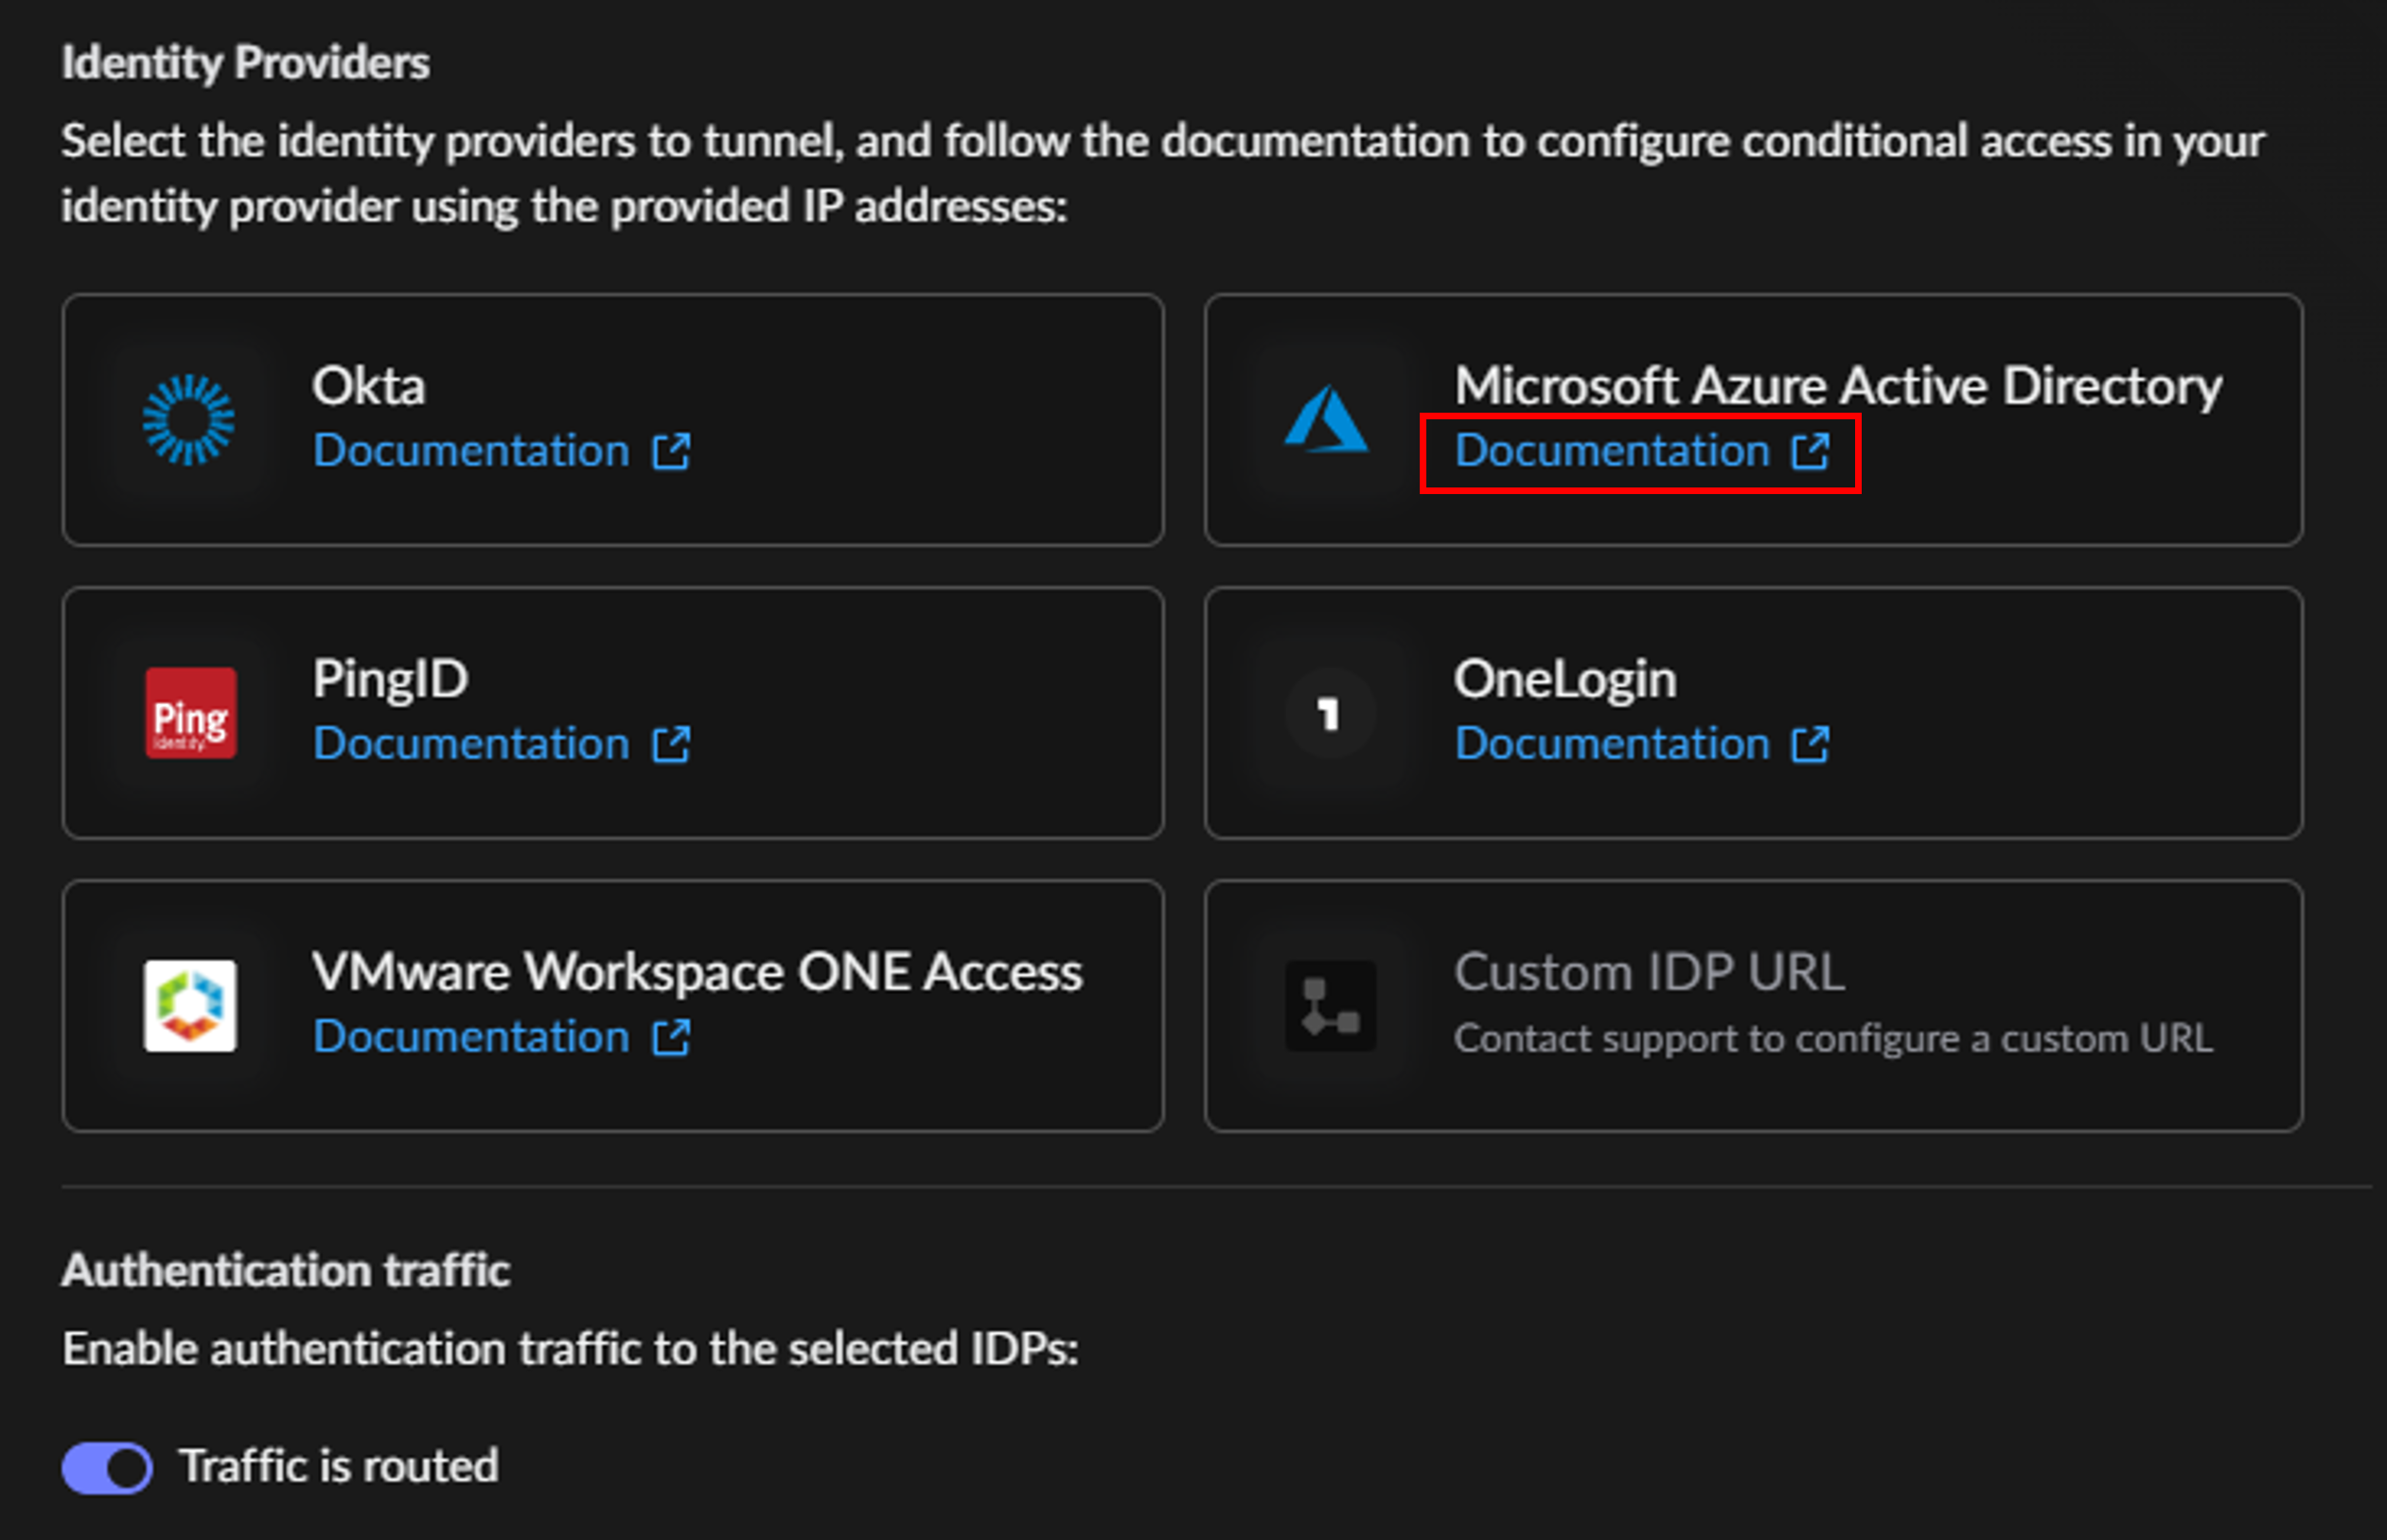The width and height of the screenshot is (2387, 1540).
Task: Open PingID Documentation link
Action: (471, 744)
